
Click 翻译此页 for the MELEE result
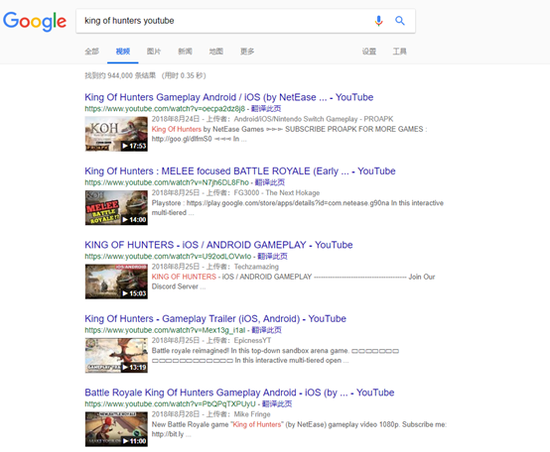[x=270, y=182]
